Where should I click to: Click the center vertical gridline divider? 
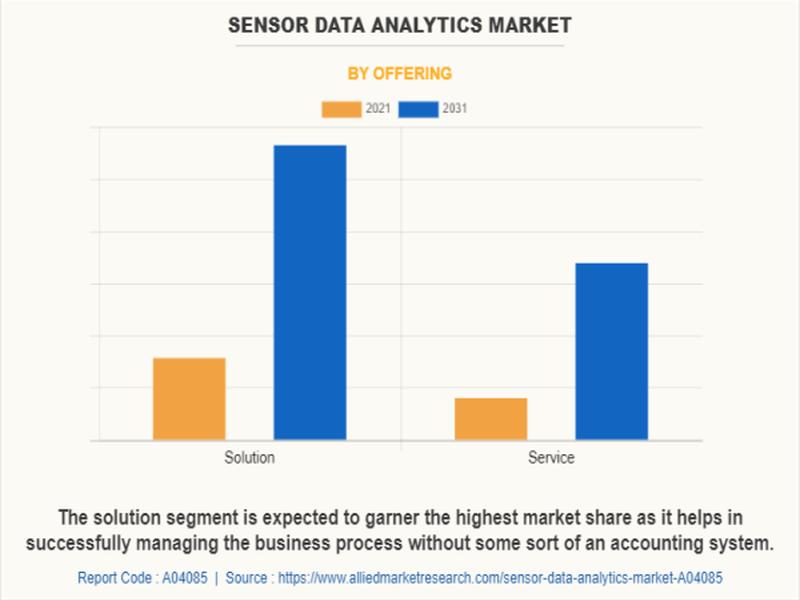pyautogui.click(x=401, y=288)
